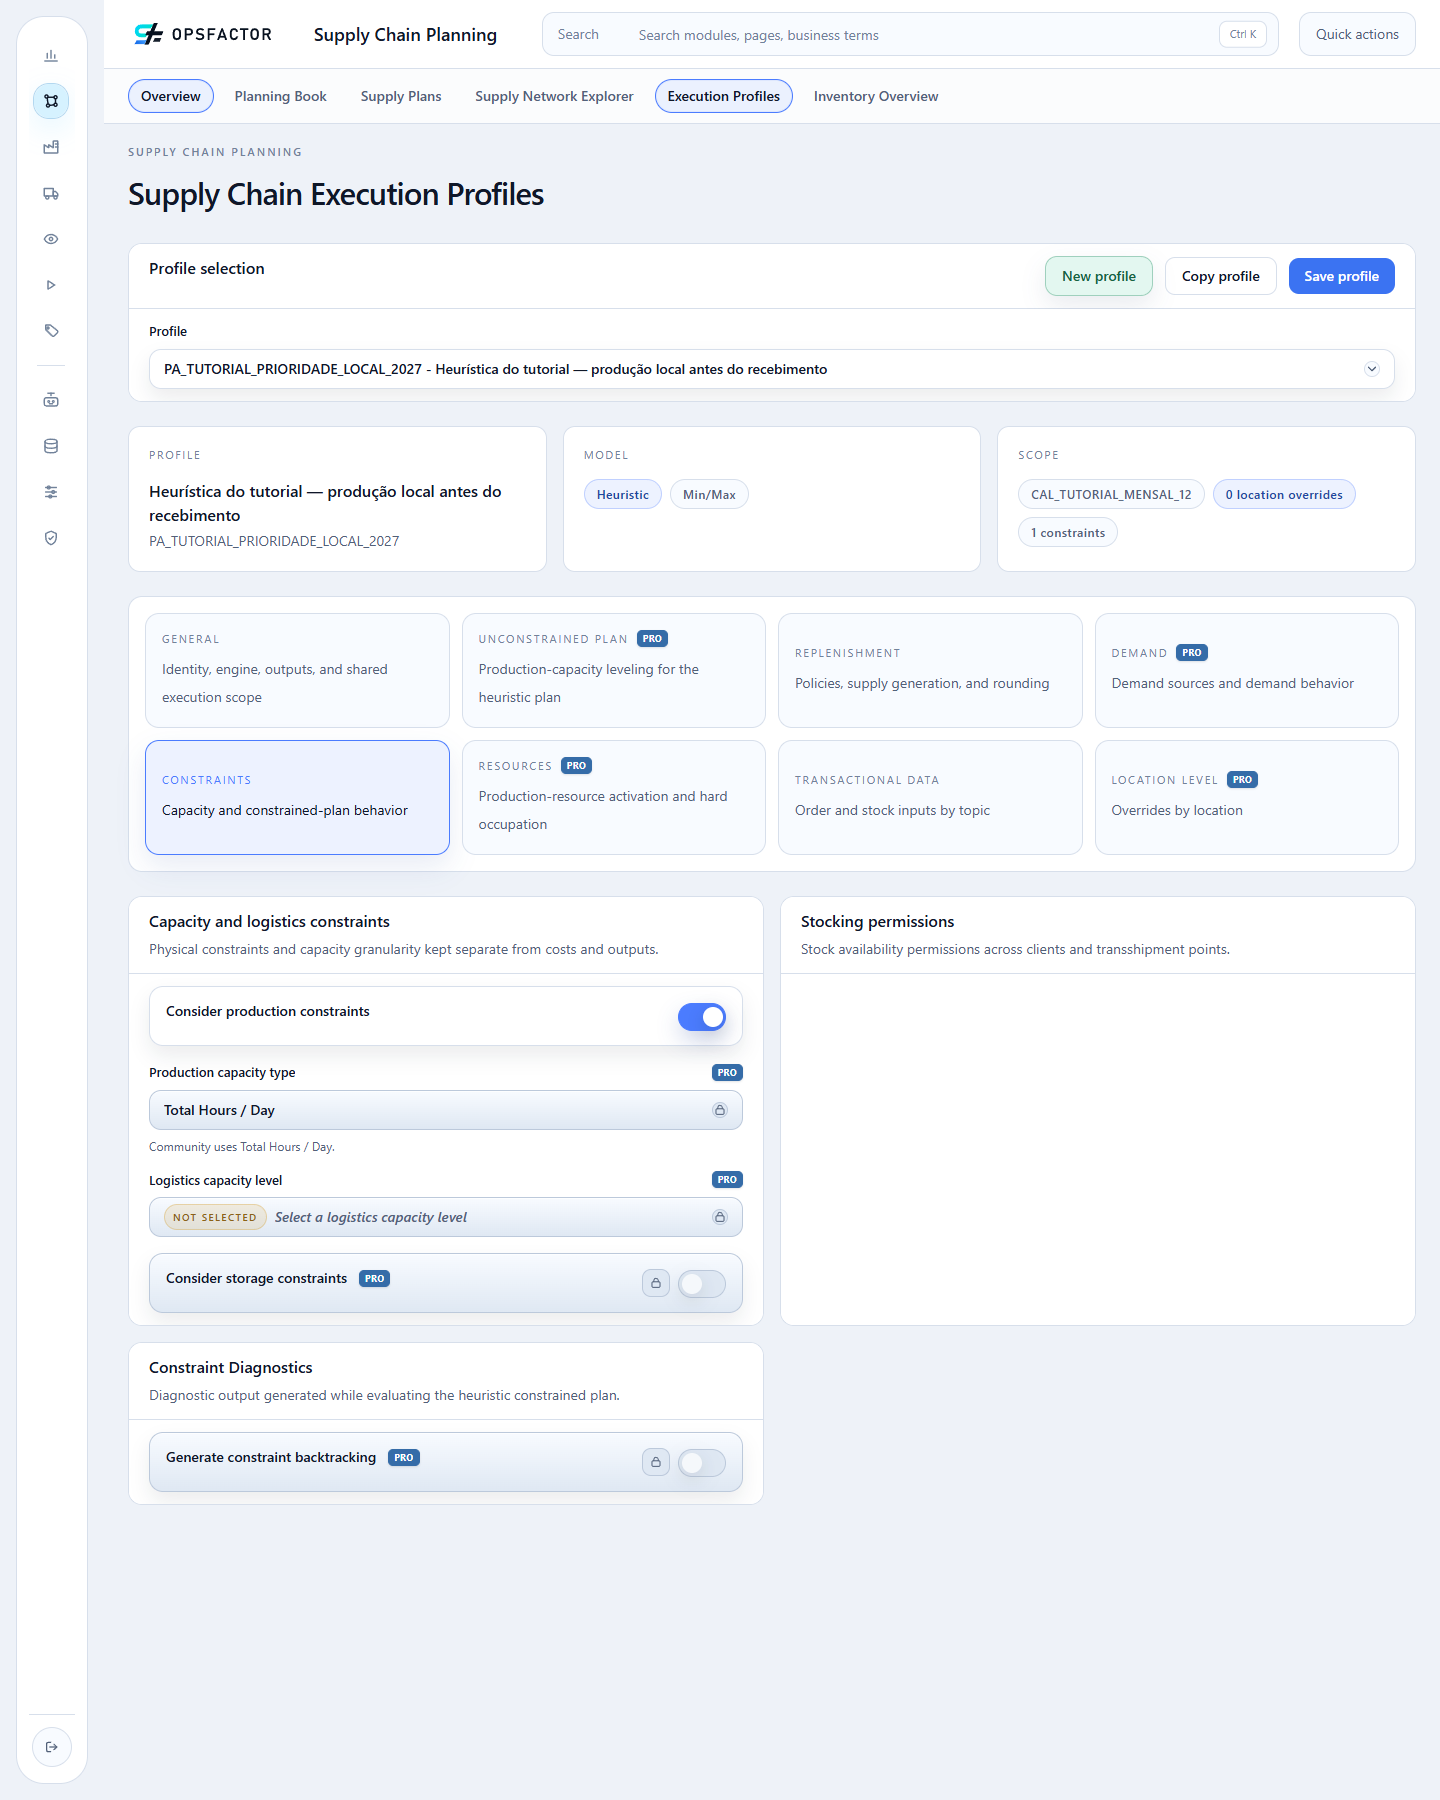This screenshot has width=1440, height=1800.
Task: Switch to Planning Book tab
Action: click(281, 96)
